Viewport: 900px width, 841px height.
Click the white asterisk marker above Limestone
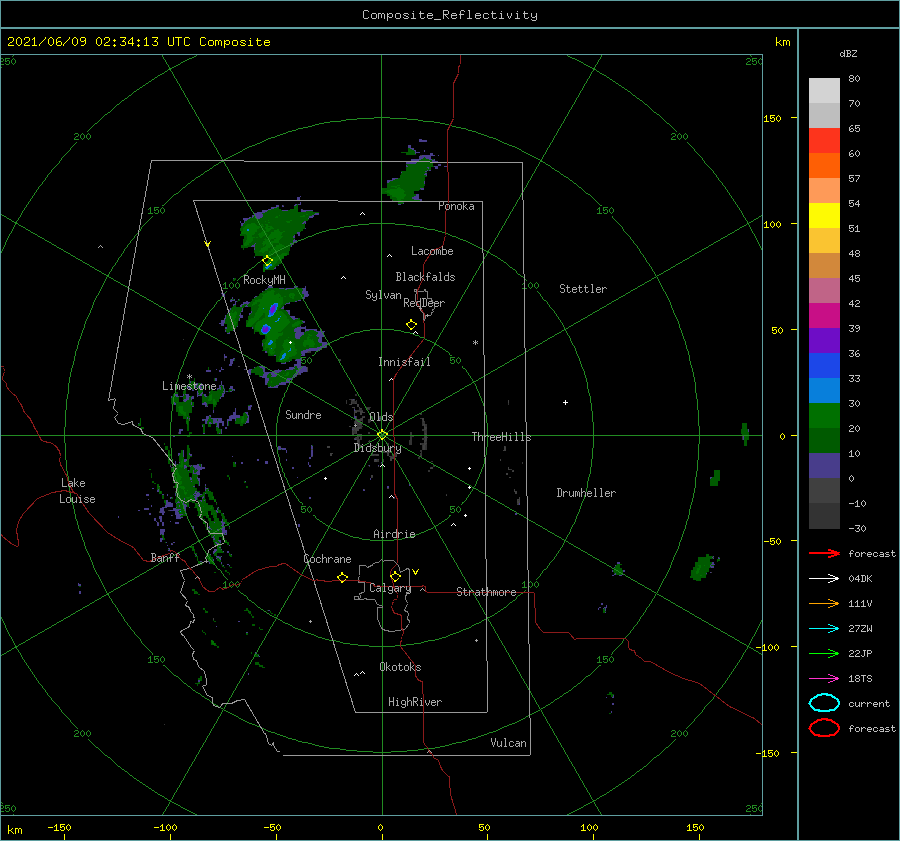tap(189, 377)
